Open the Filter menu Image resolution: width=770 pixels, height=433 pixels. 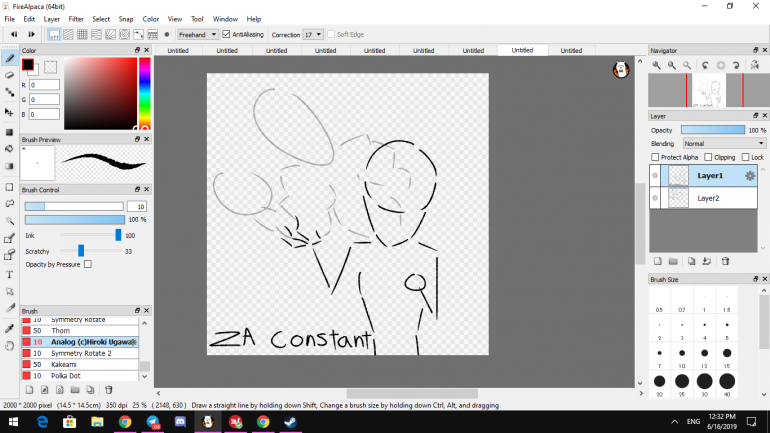tap(76, 19)
